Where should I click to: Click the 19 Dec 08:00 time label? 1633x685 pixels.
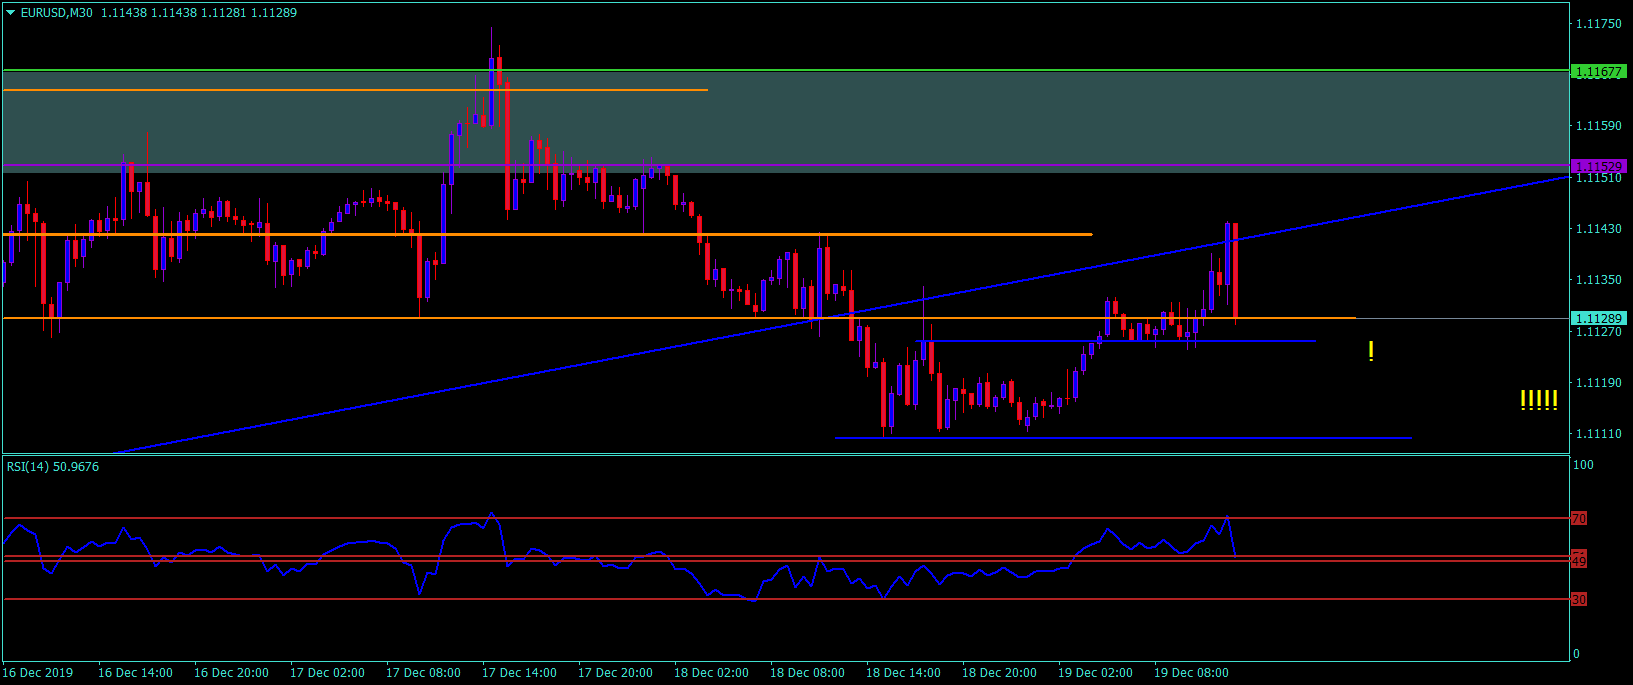[1191, 673]
